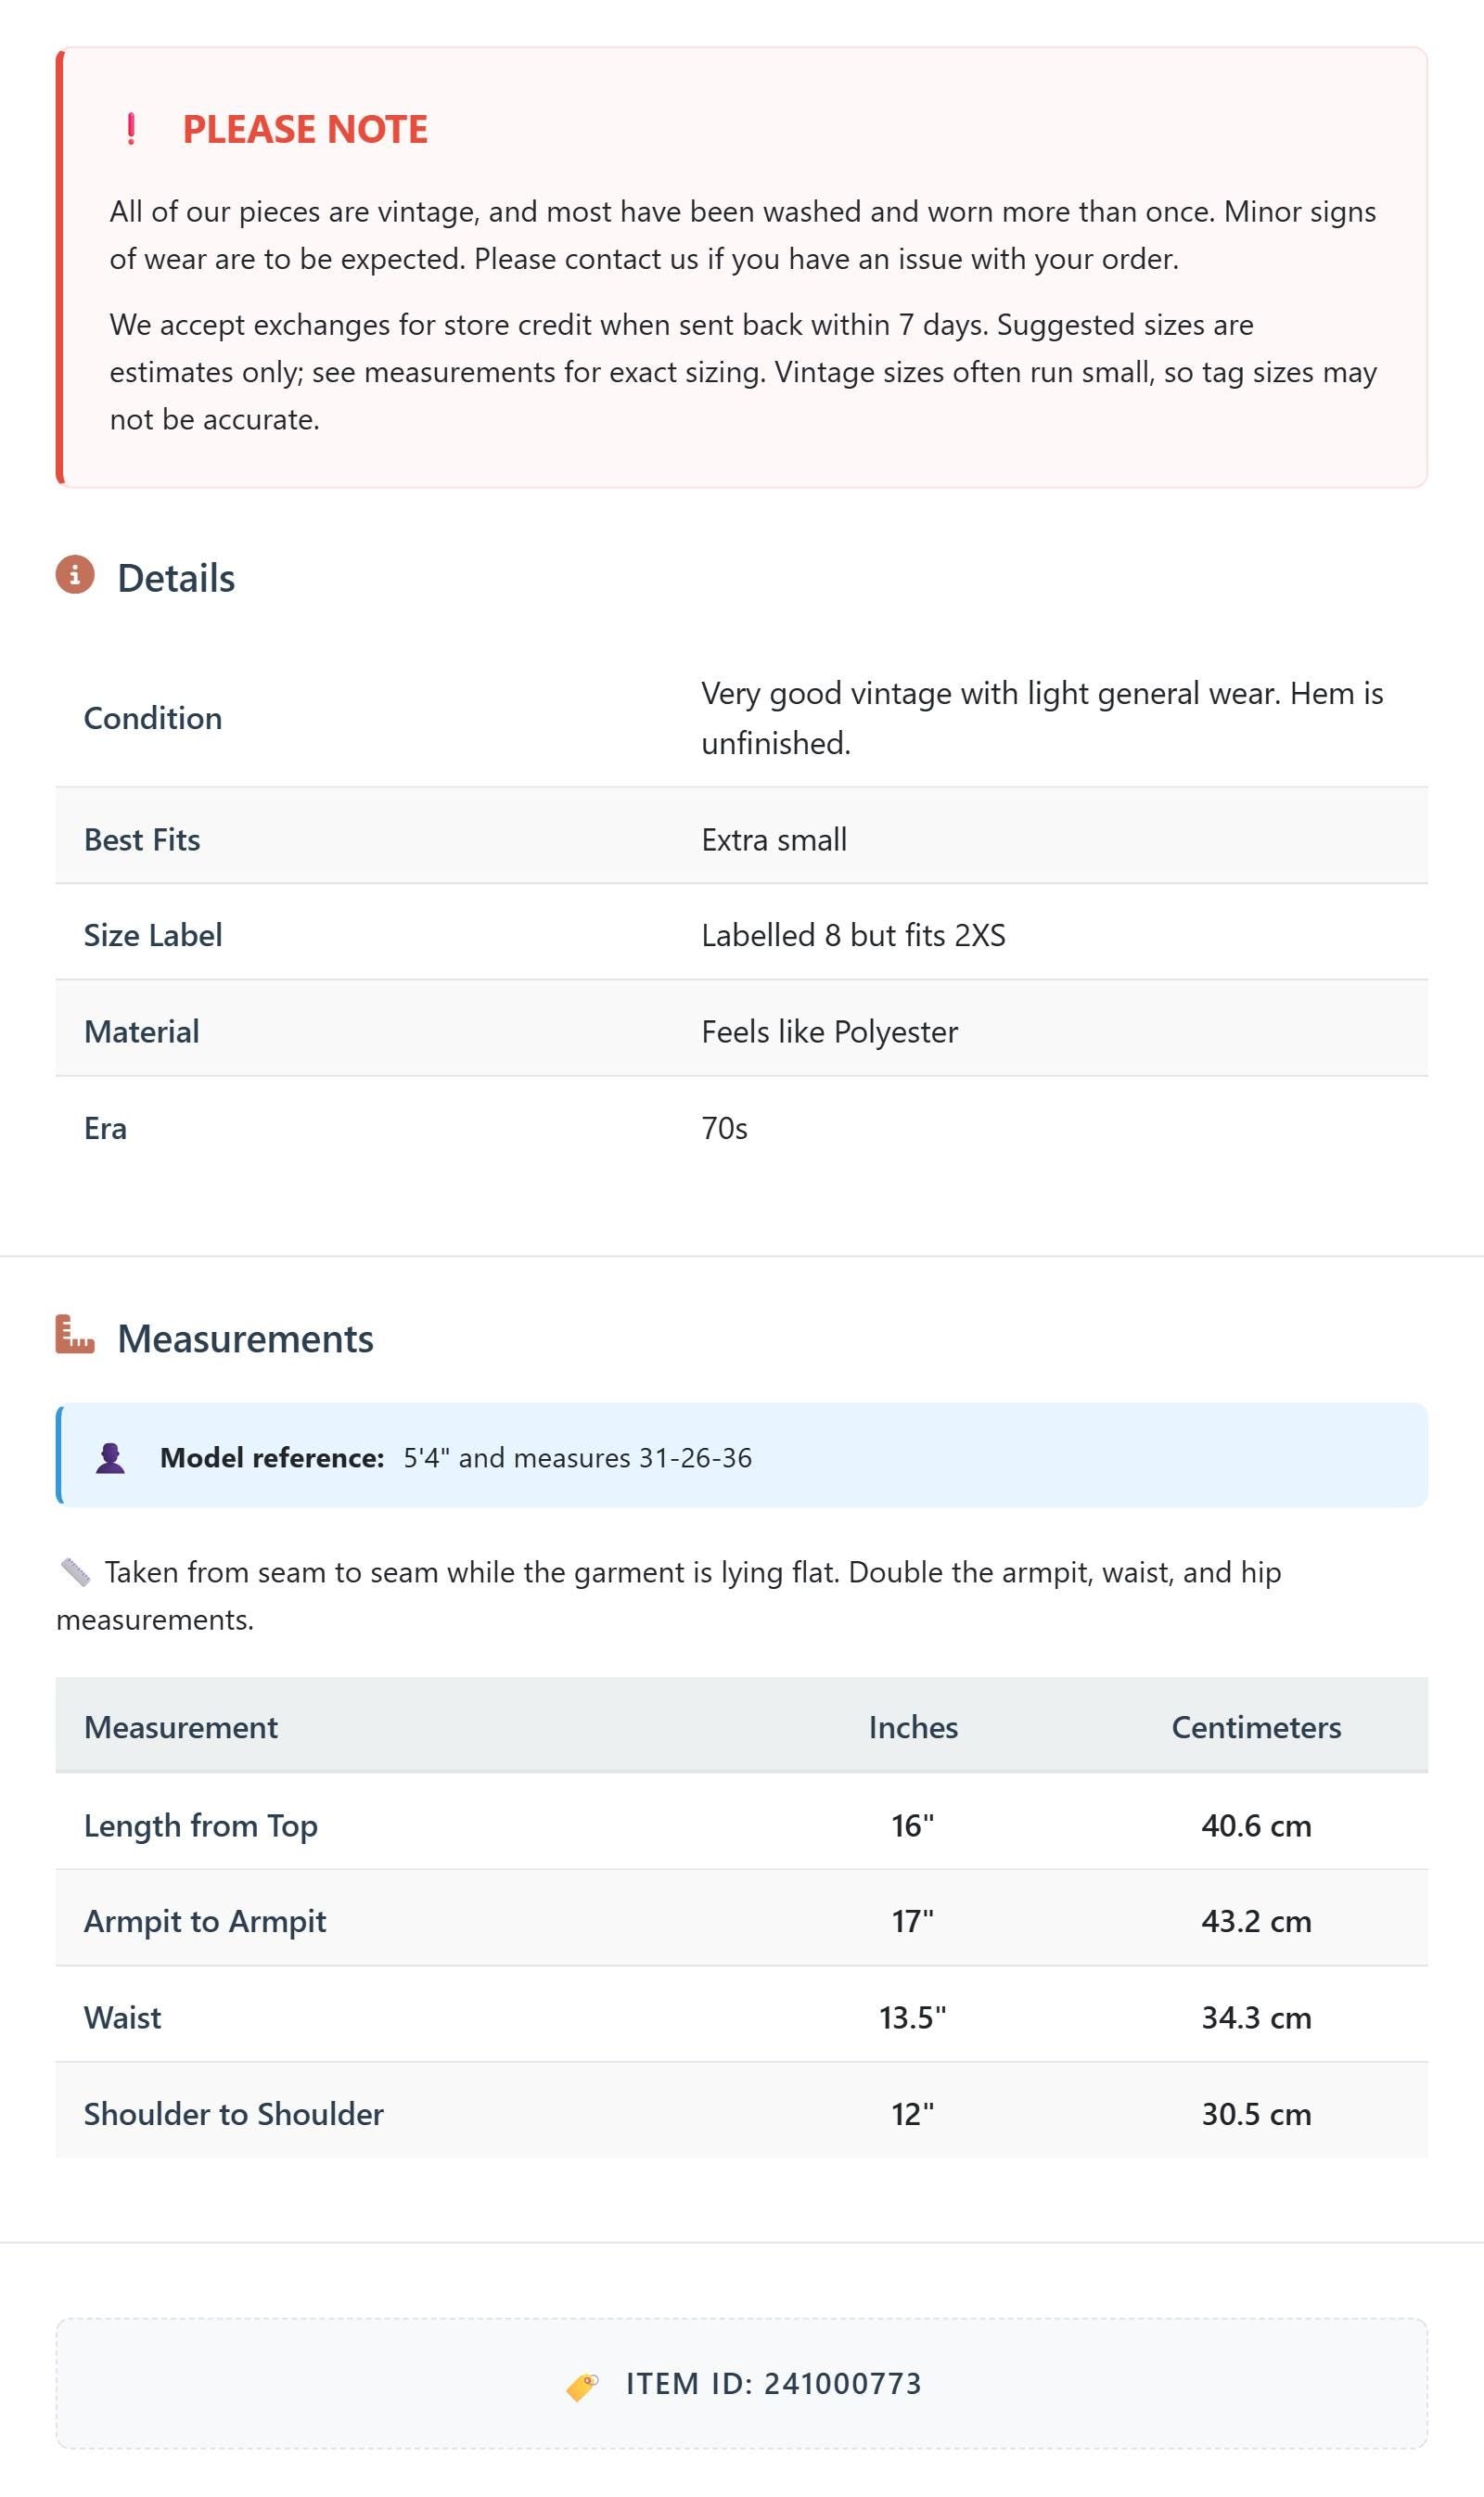Click the Model reference info banner
The width and height of the screenshot is (1484, 2497).
tap(741, 1456)
